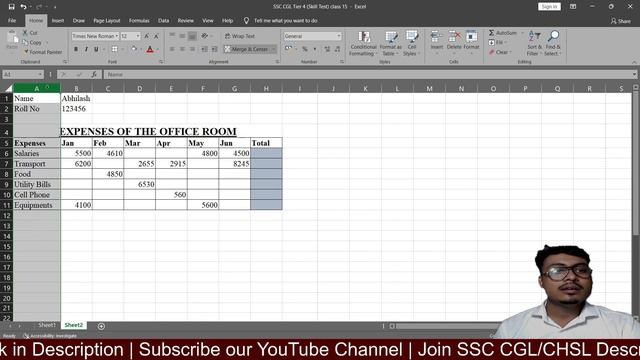
Task: Click AutoSum button
Action: point(503,33)
